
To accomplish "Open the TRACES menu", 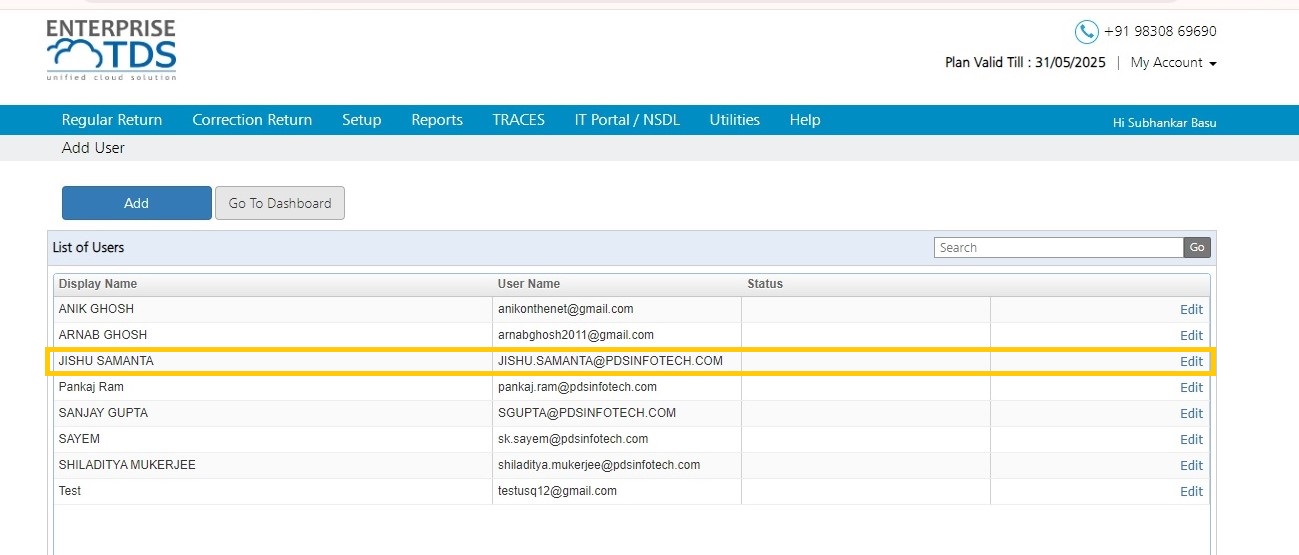I will pos(518,120).
